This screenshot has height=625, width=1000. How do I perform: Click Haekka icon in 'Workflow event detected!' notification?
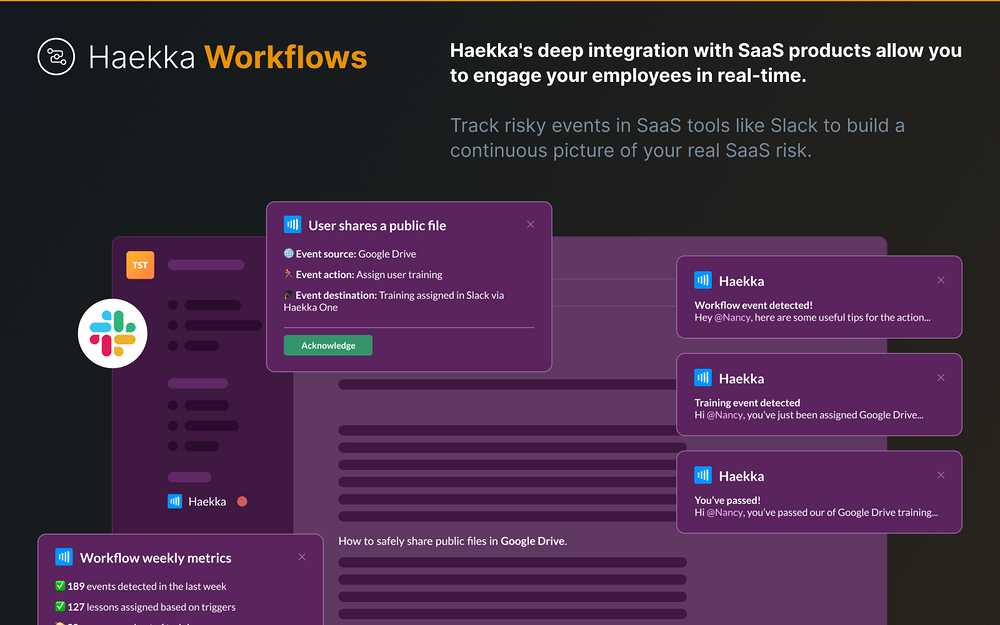pyautogui.click(x=703, y=280)
